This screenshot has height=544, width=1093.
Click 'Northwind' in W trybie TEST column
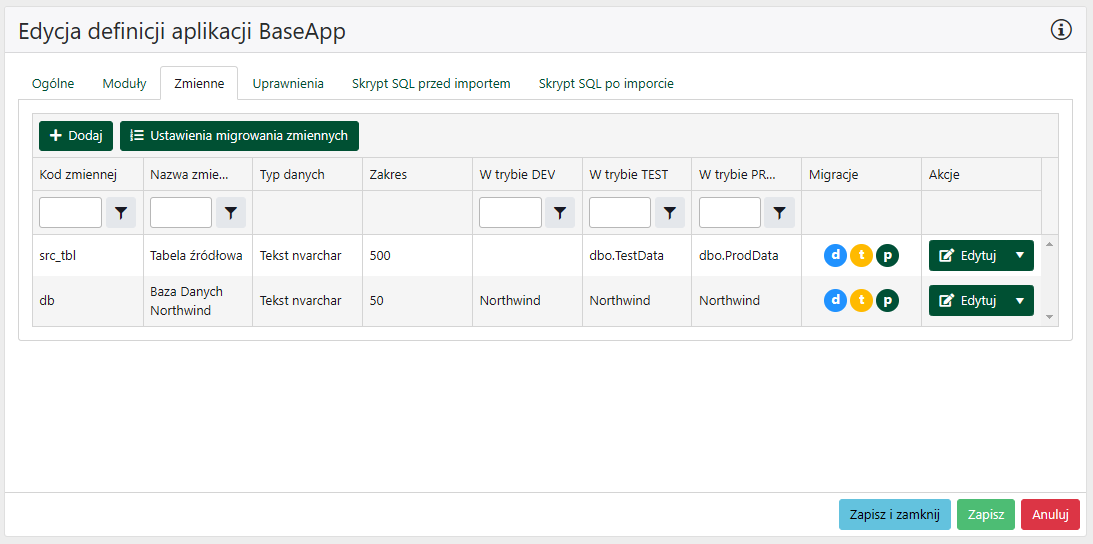[x=637, y=301]
